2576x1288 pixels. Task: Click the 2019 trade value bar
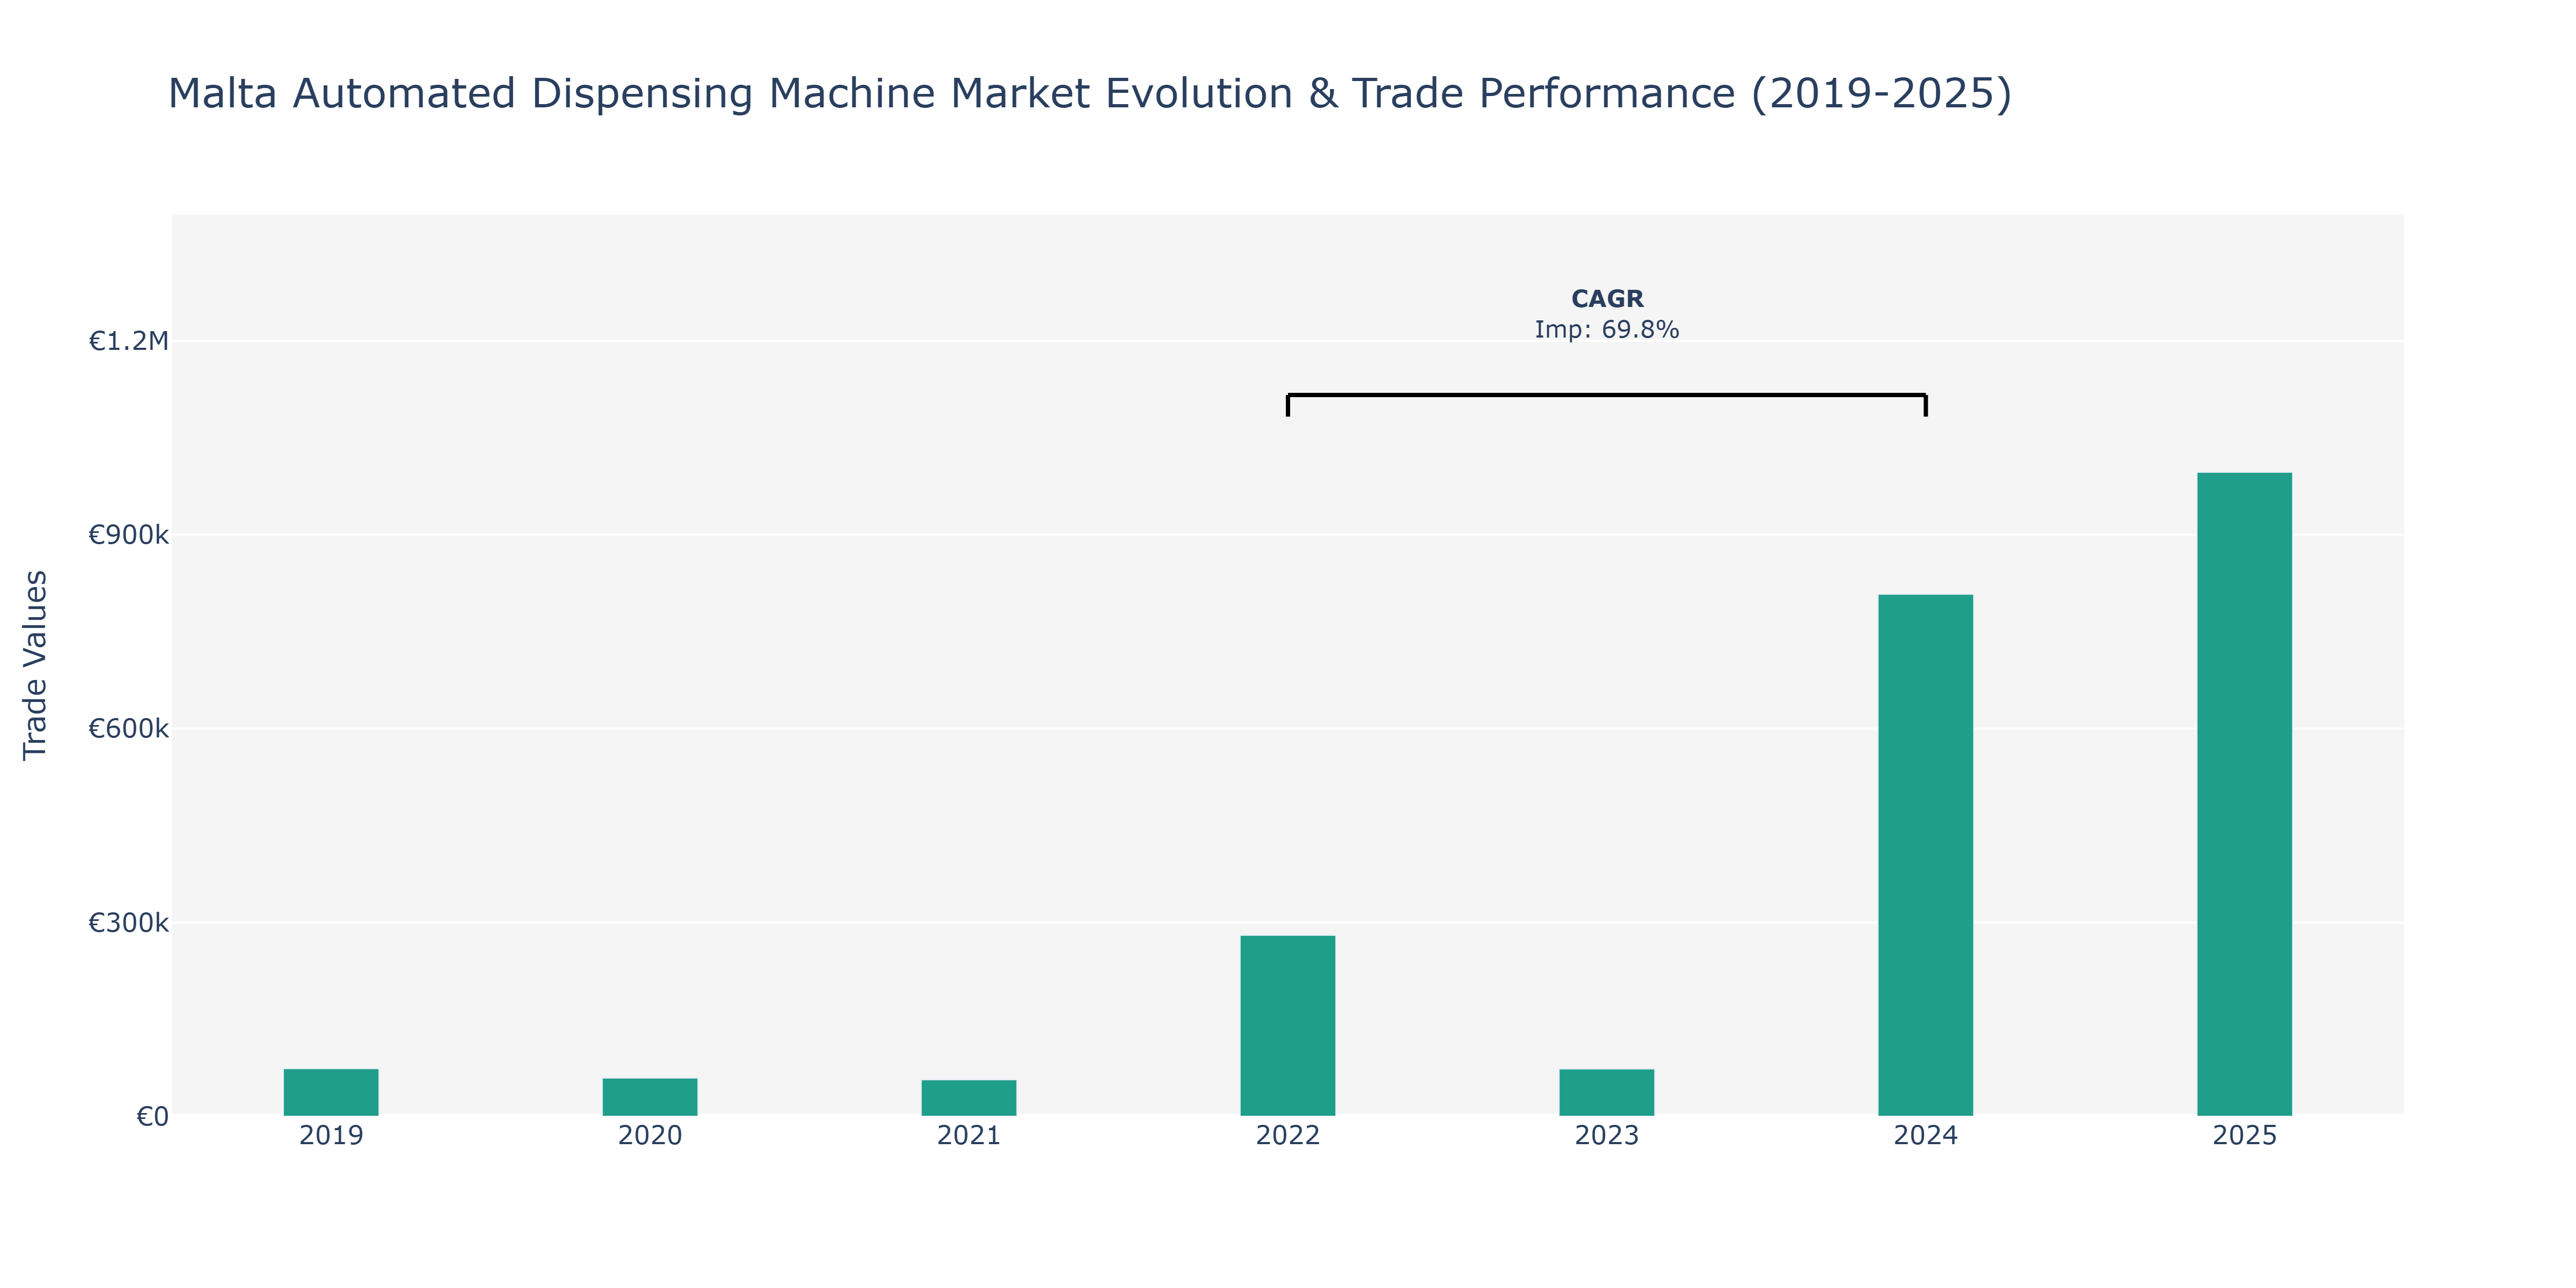331,1092
